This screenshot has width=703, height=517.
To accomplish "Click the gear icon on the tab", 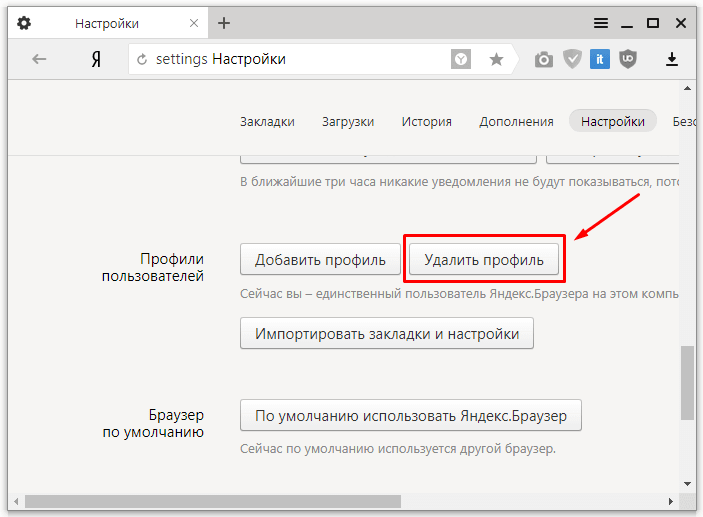I will pos(24,23).
